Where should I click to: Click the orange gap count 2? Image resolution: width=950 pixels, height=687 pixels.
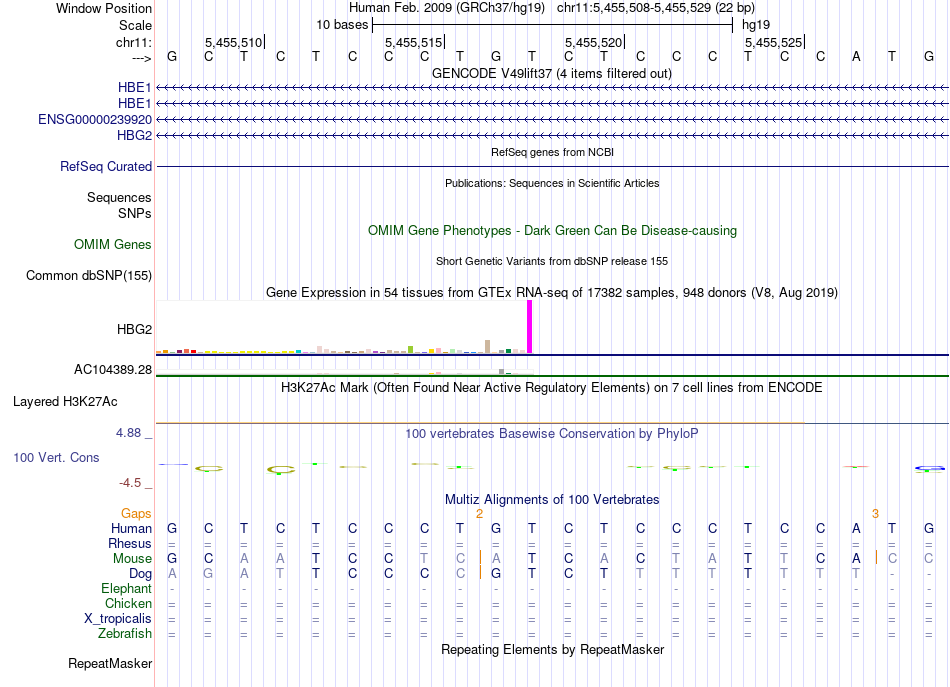(479, 514)
